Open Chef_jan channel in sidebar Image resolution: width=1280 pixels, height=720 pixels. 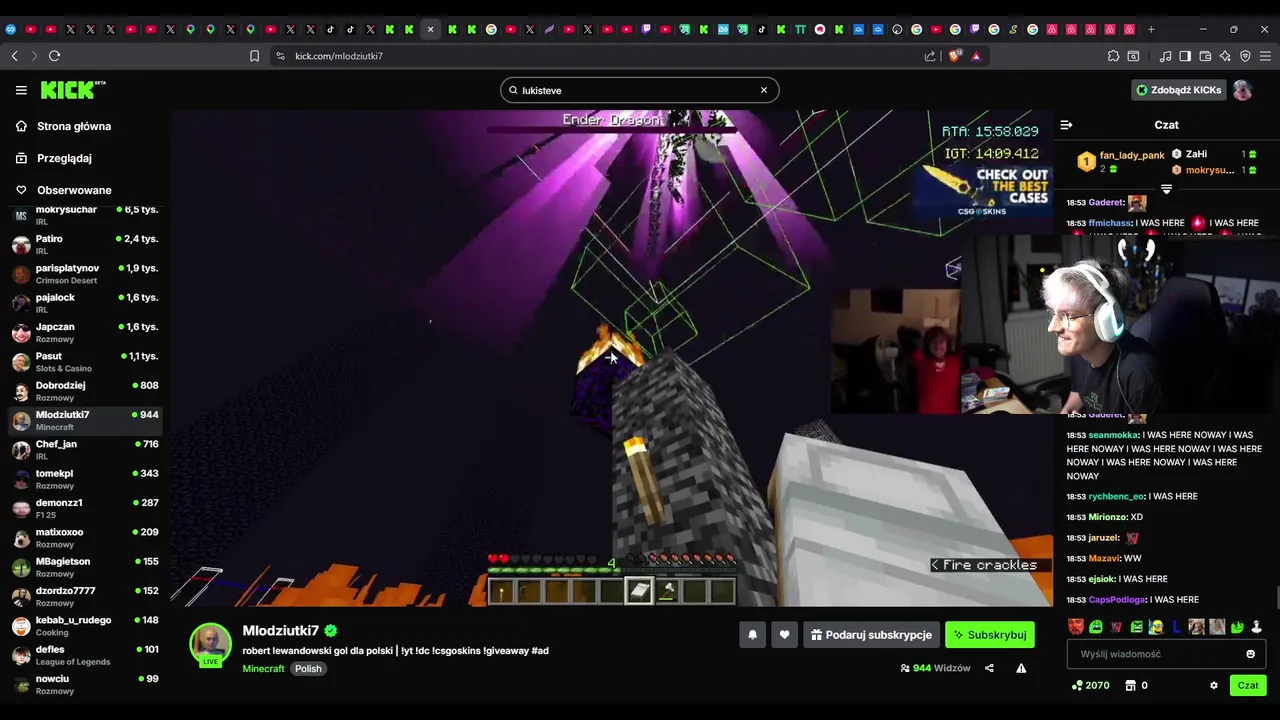click(x=85, y=450)
